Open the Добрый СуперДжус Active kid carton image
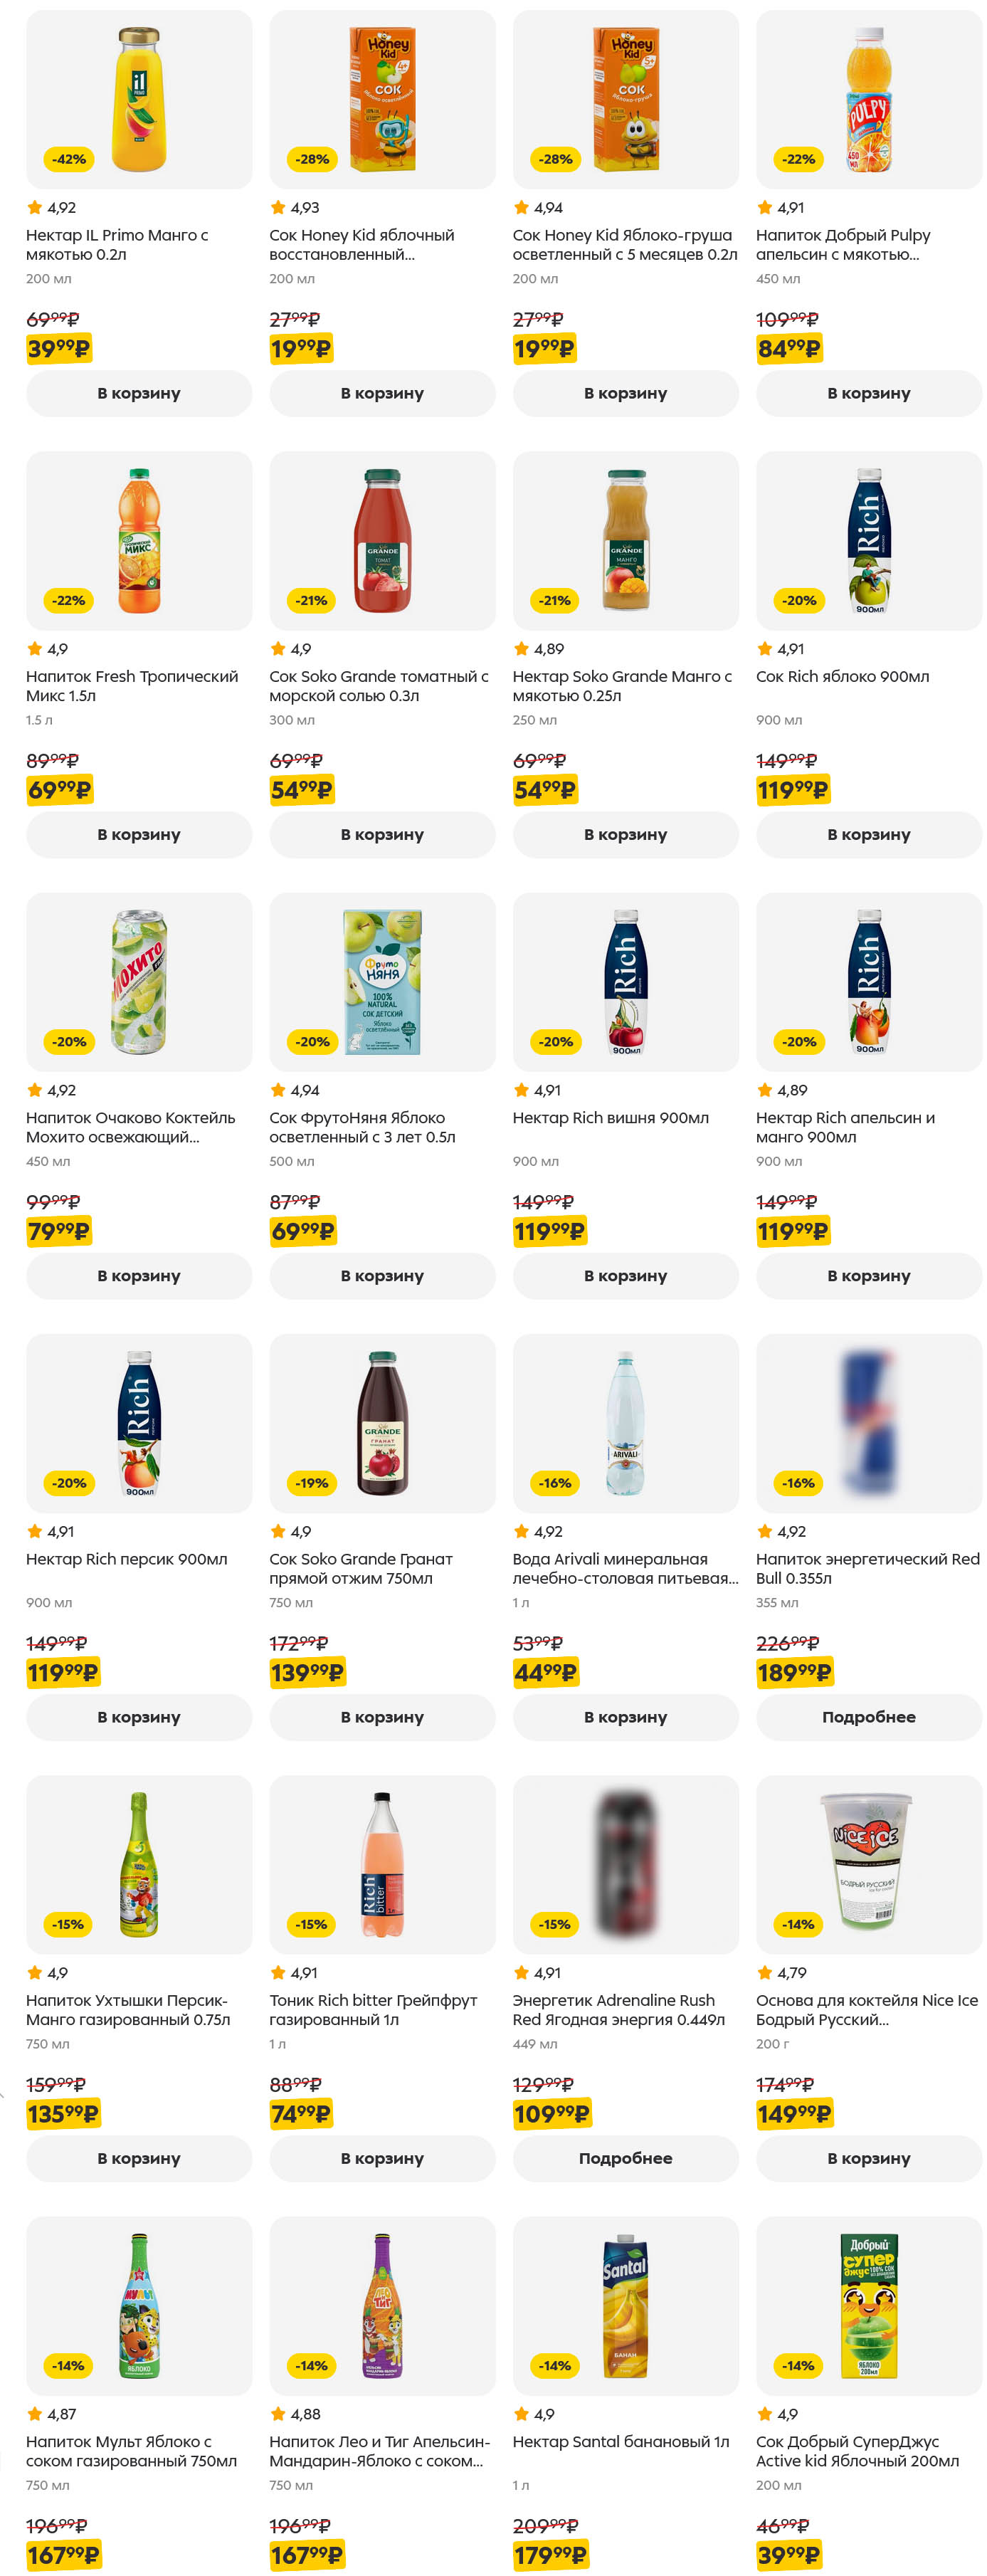The image size is (987, 2576). tap(868, 2305)
